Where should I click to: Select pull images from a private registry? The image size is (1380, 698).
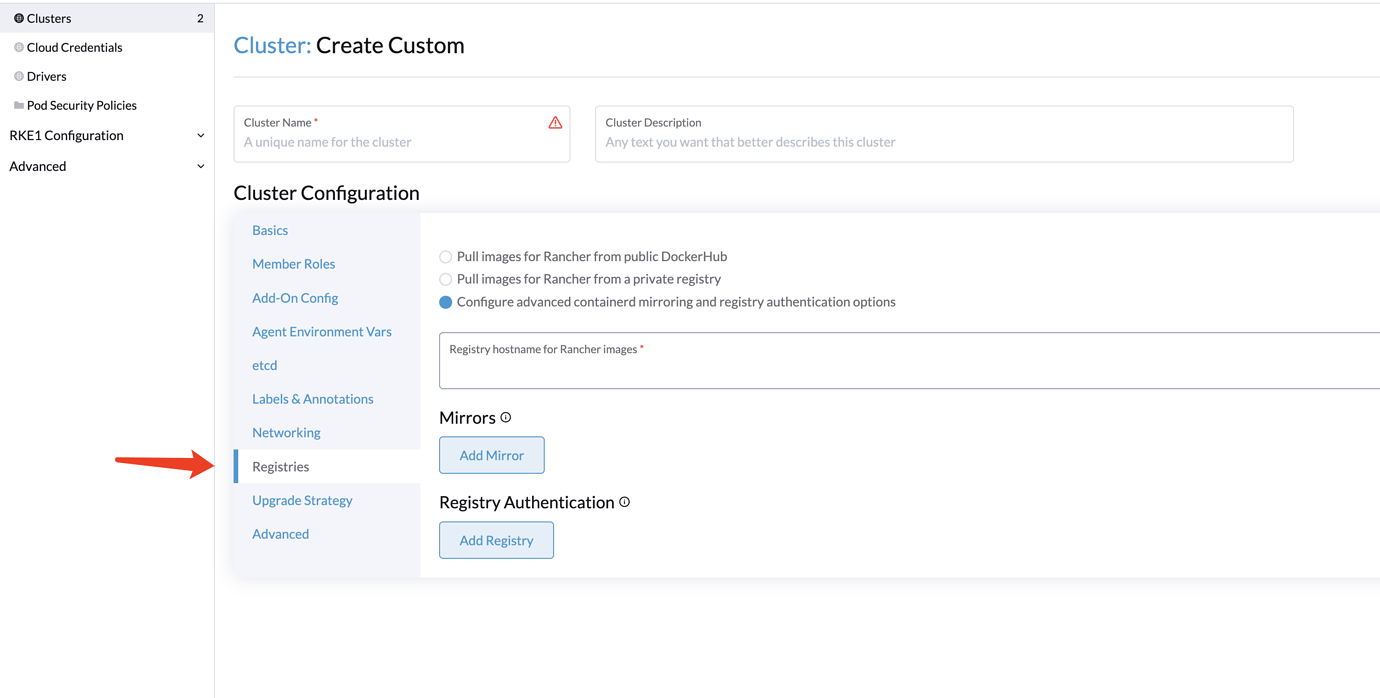click(446, 280)
